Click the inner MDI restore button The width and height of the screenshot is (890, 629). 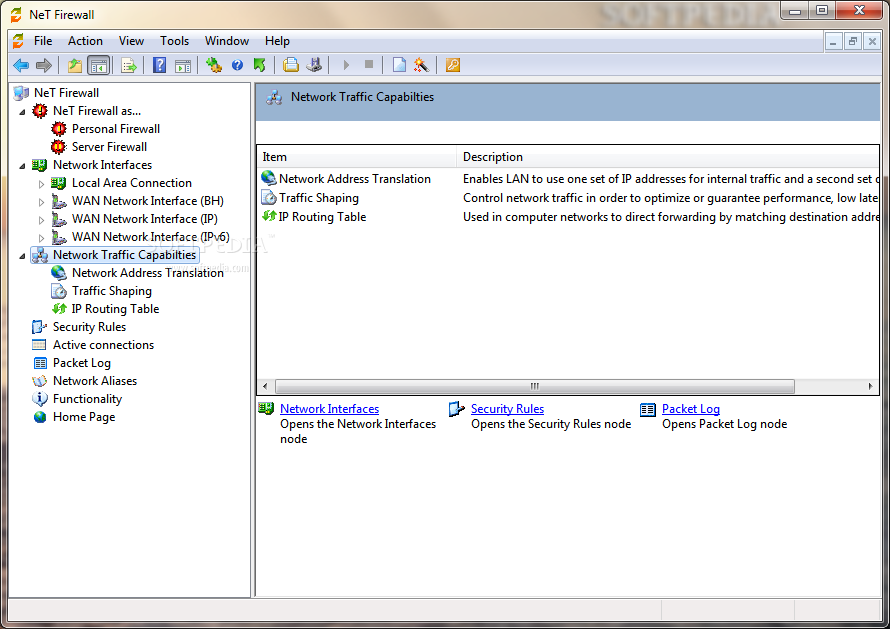[x=853, y=41]
